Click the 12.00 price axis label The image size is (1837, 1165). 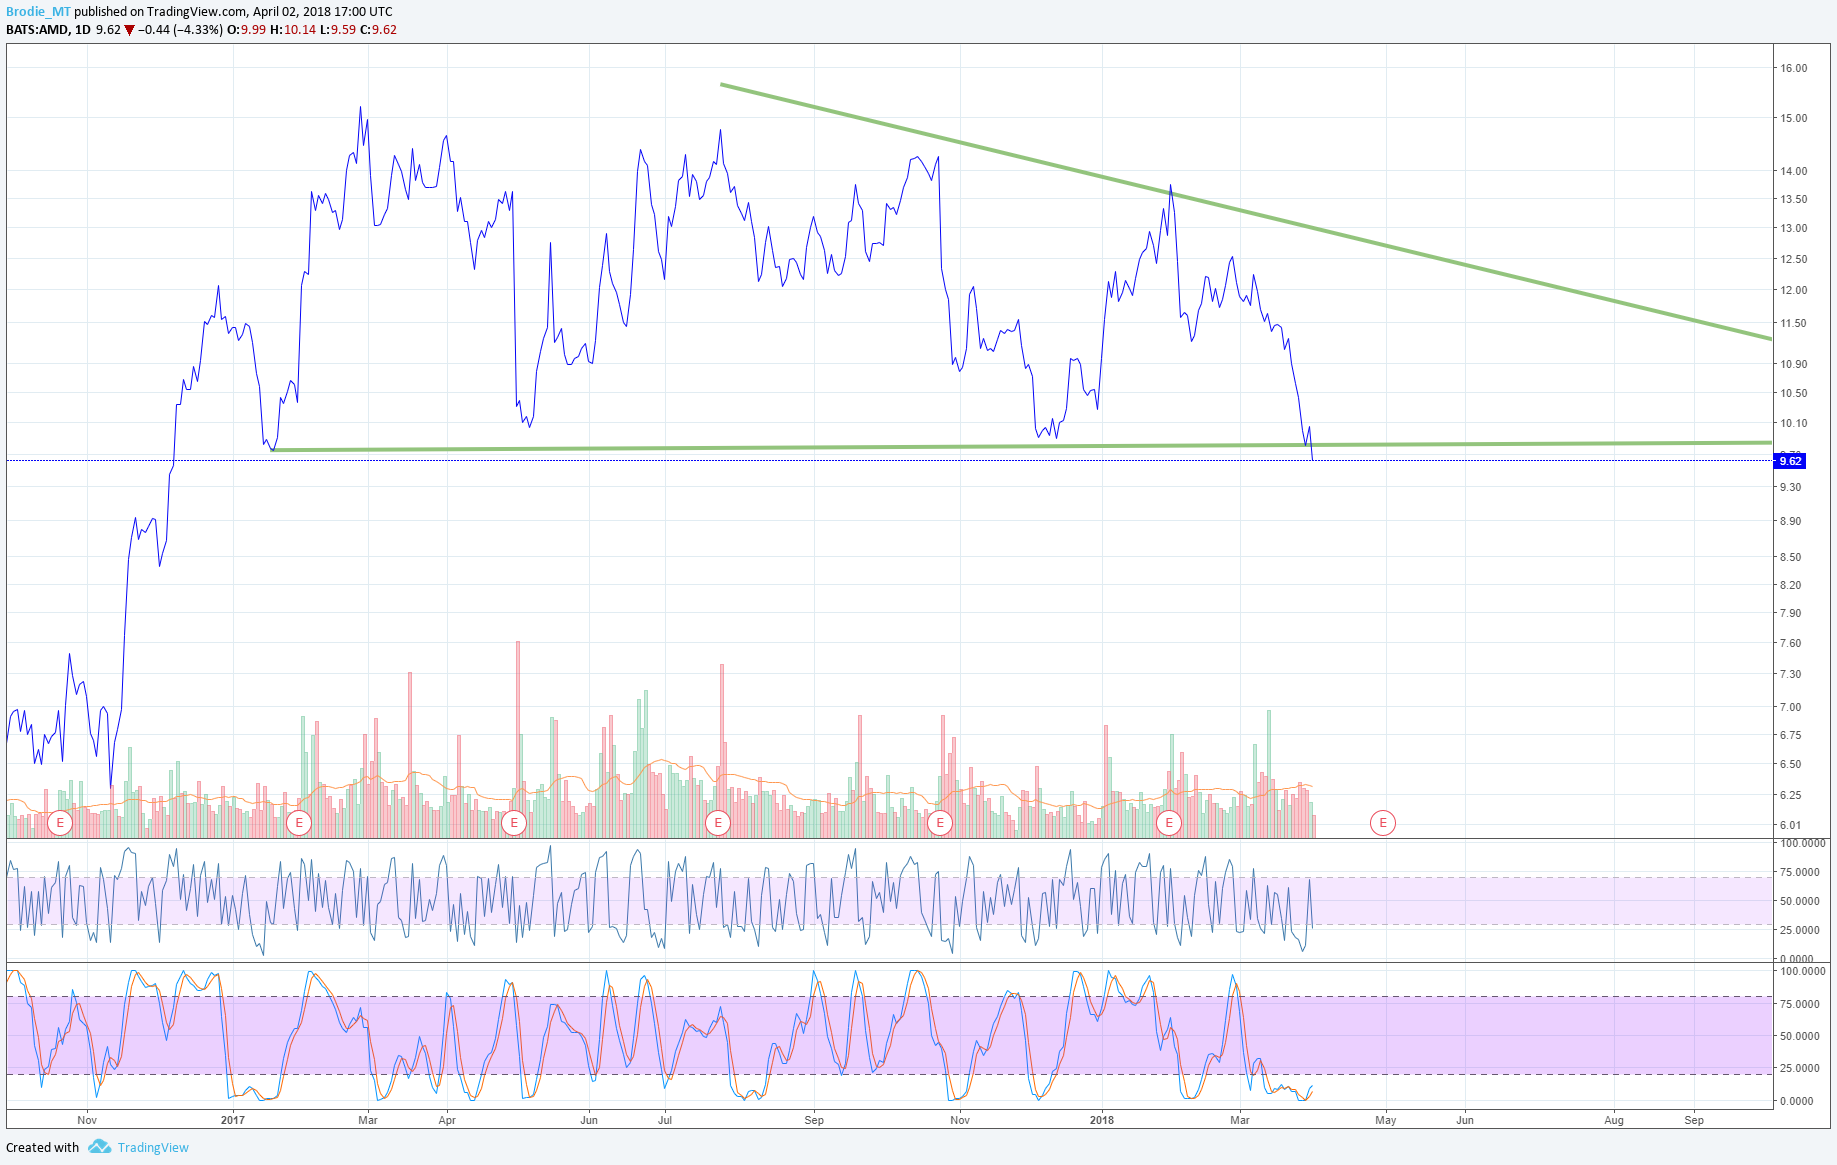click(x=1793, y=290)
